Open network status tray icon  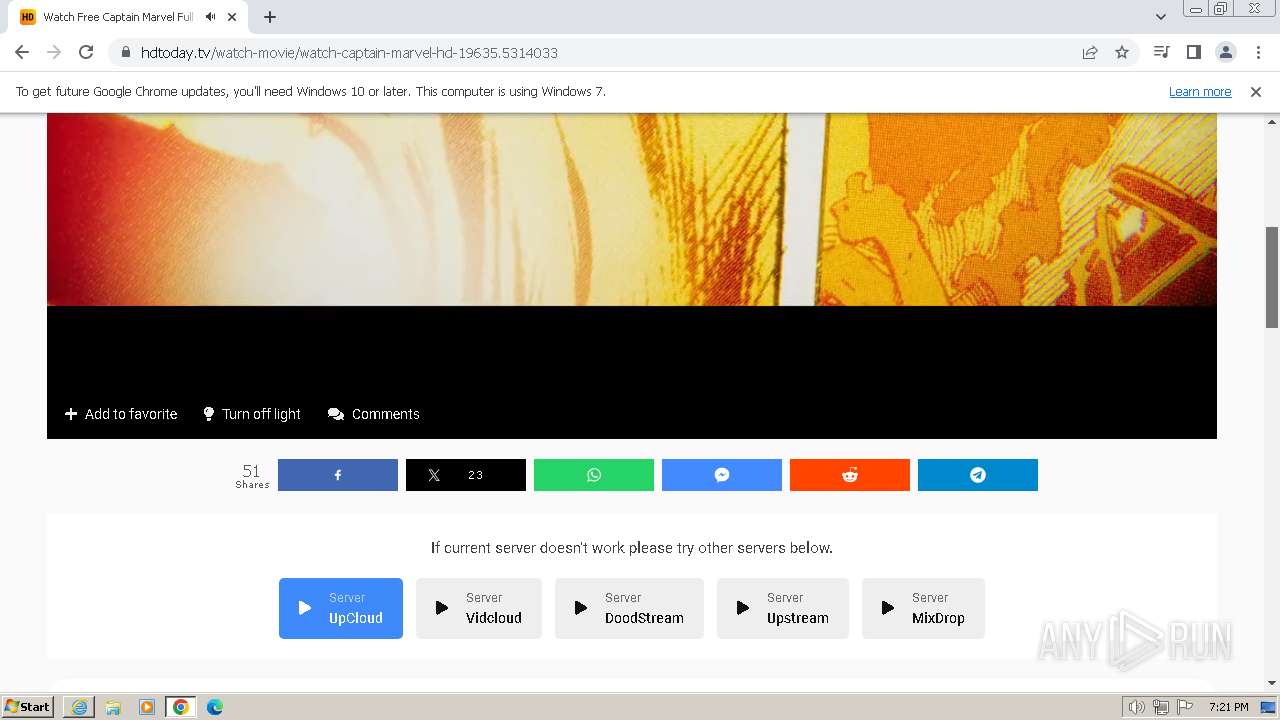(1161, 707)
